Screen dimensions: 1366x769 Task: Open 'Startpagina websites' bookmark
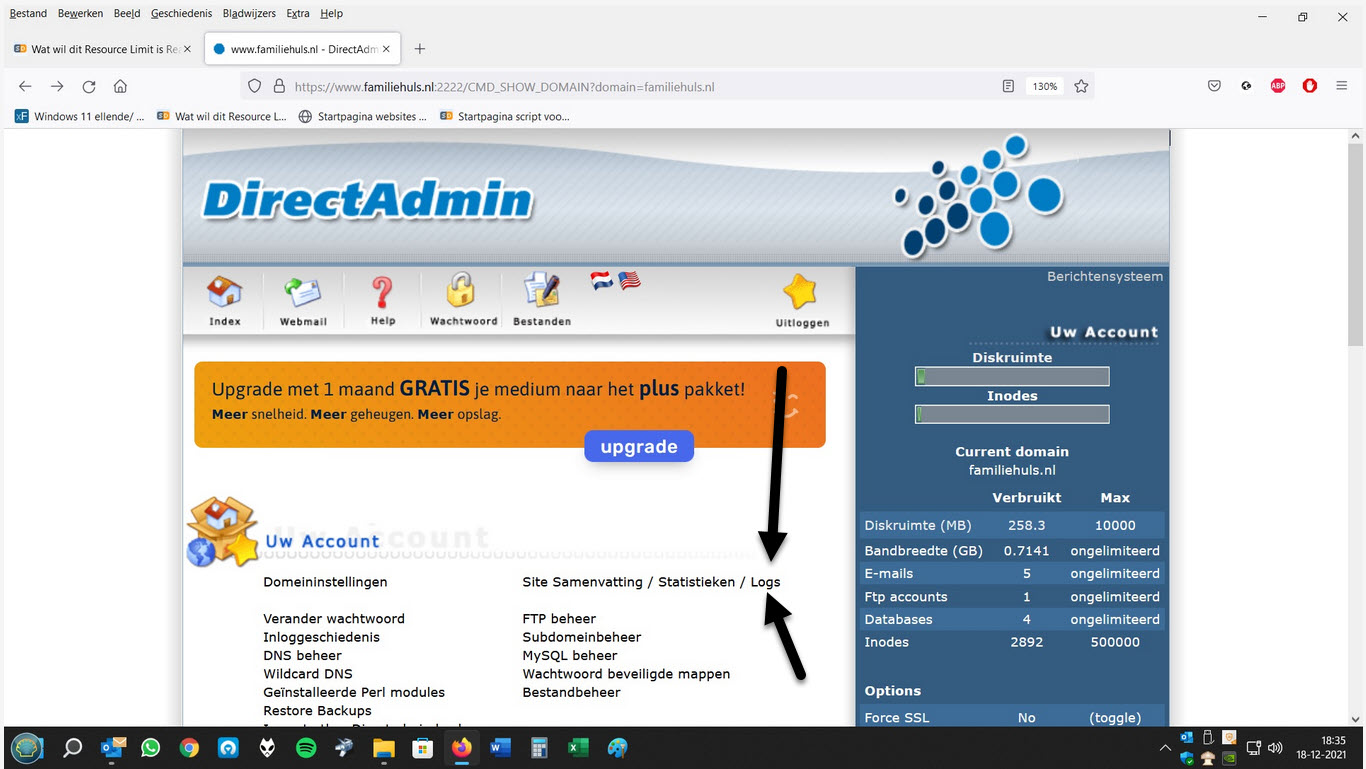coord(363,116)
